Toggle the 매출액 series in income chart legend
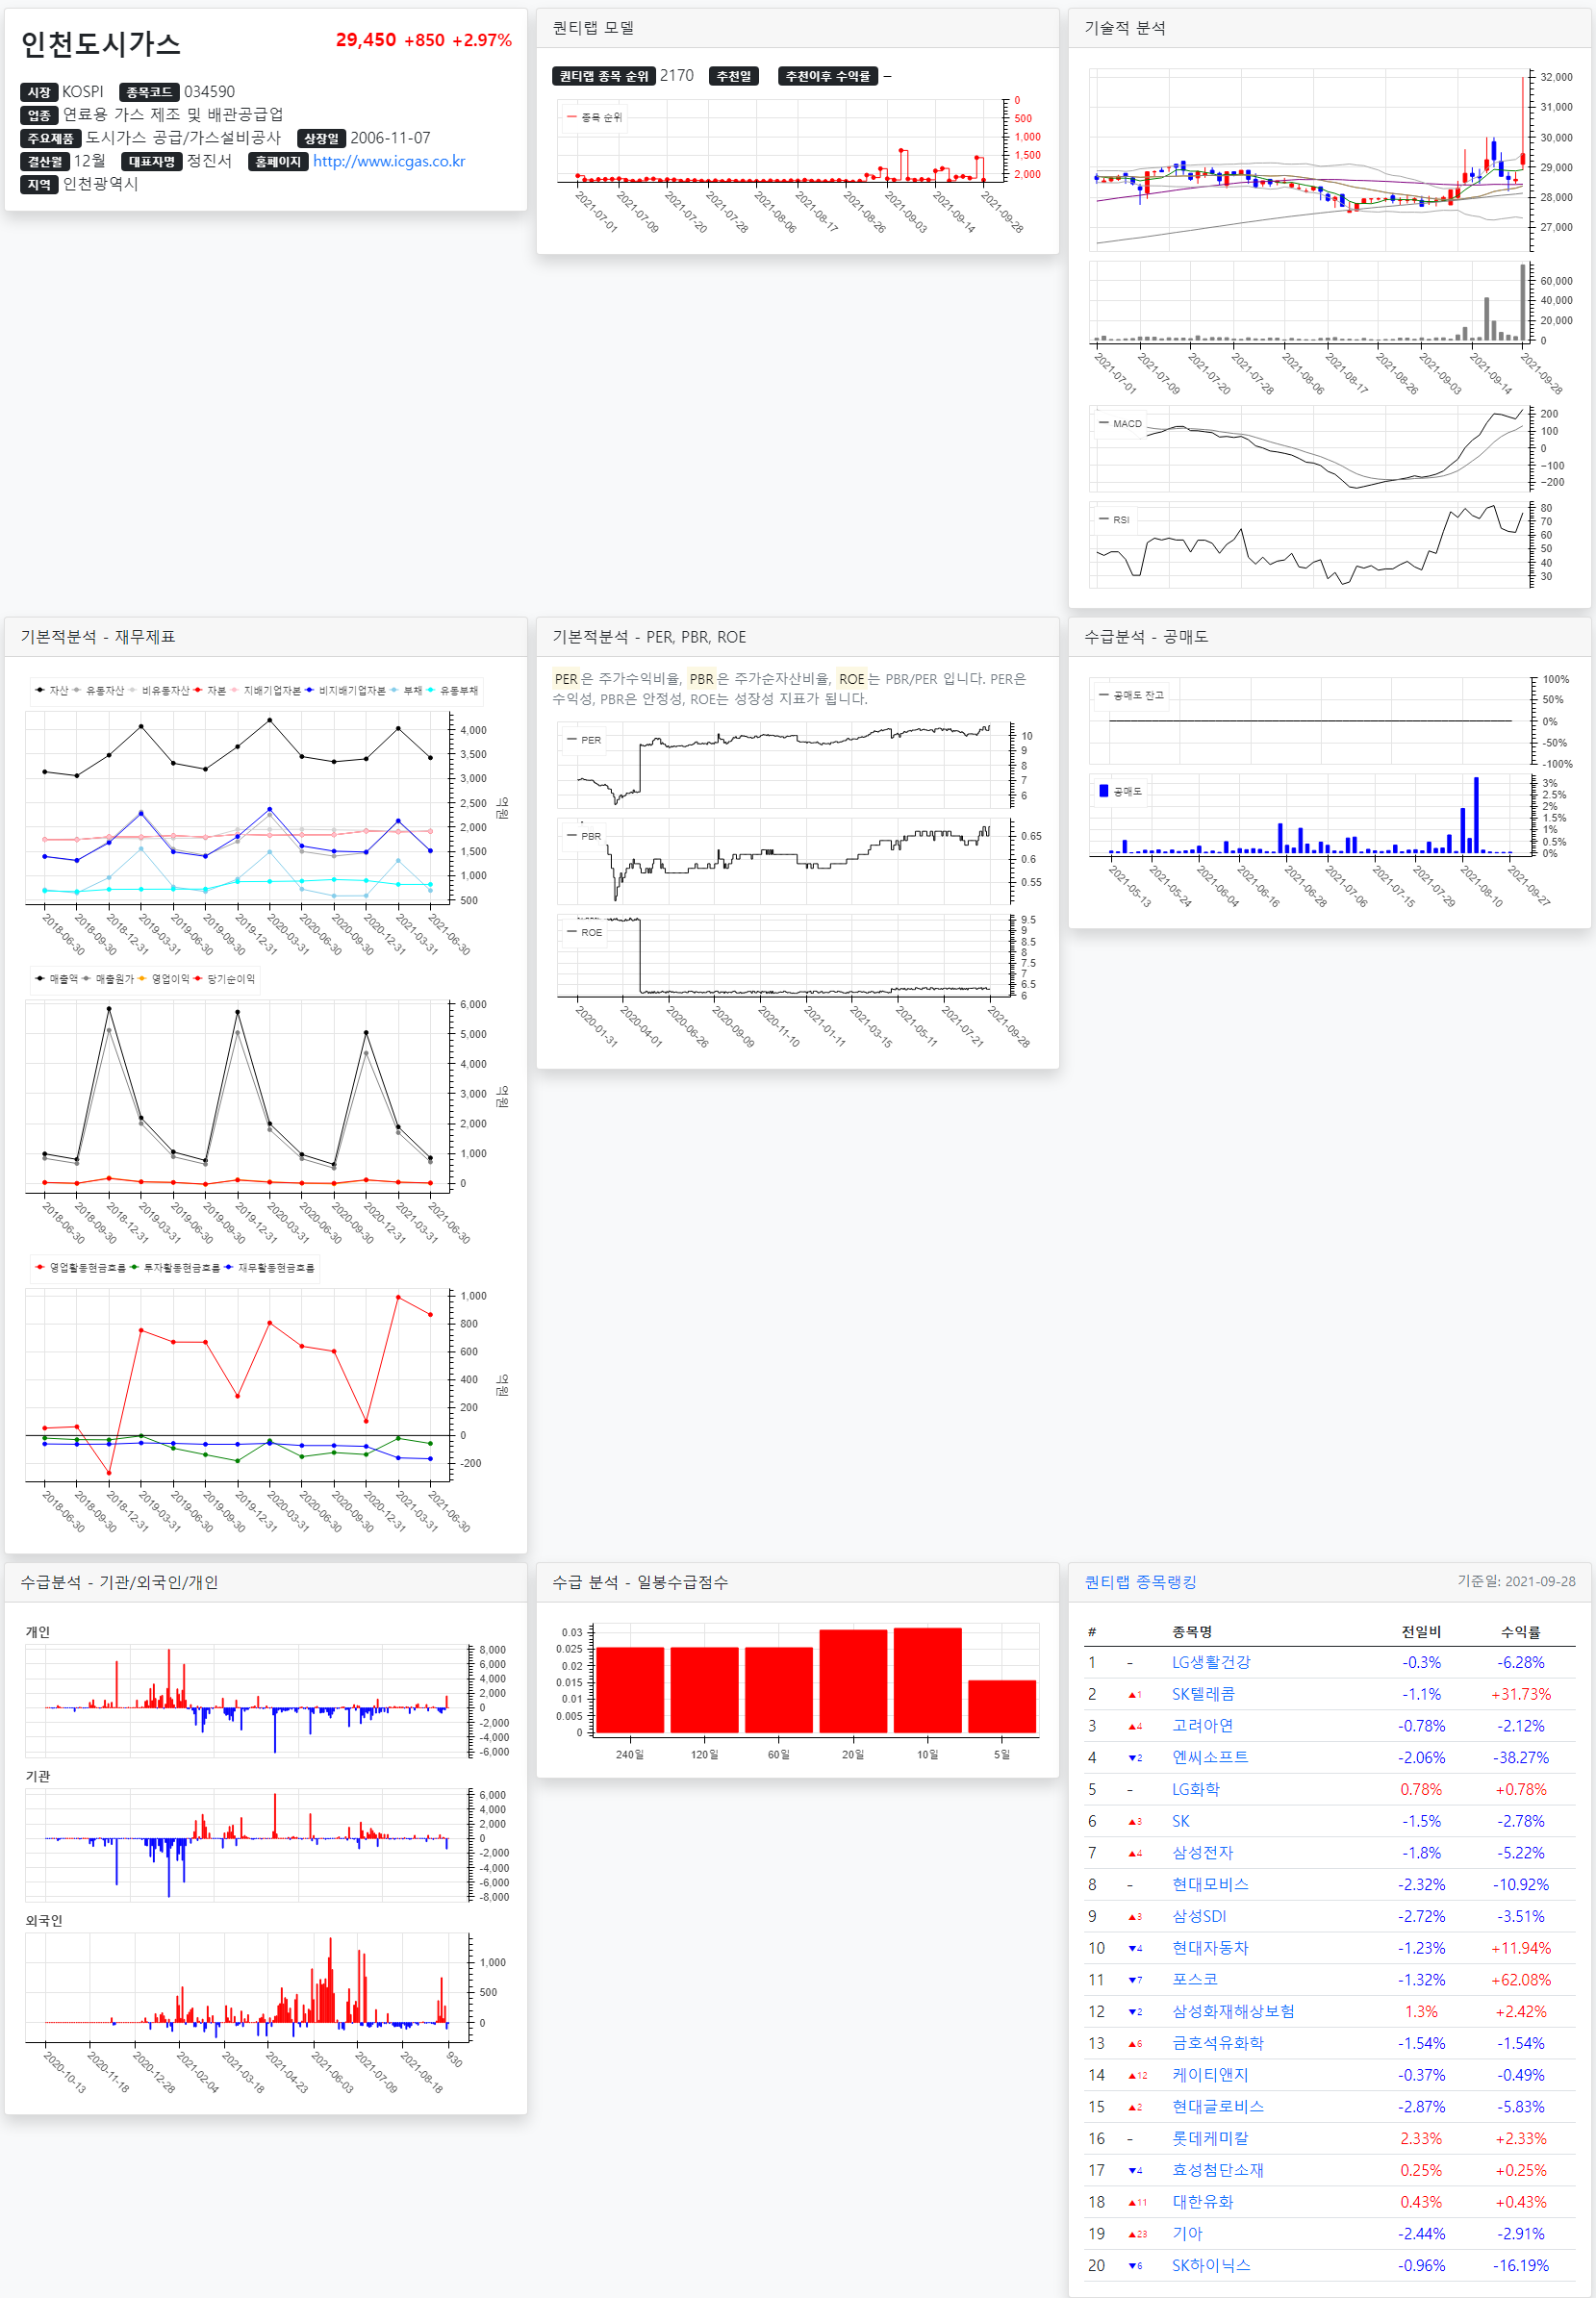Screen dimensions: 1596x2298 (x=56, y=979)
